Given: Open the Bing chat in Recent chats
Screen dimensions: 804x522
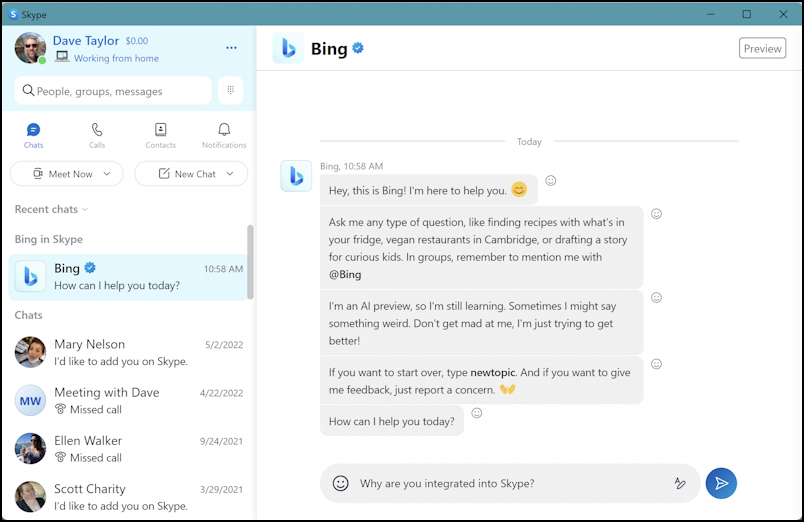Looking at the screenshot, I should pyautogui.click(x=128, y=277).
